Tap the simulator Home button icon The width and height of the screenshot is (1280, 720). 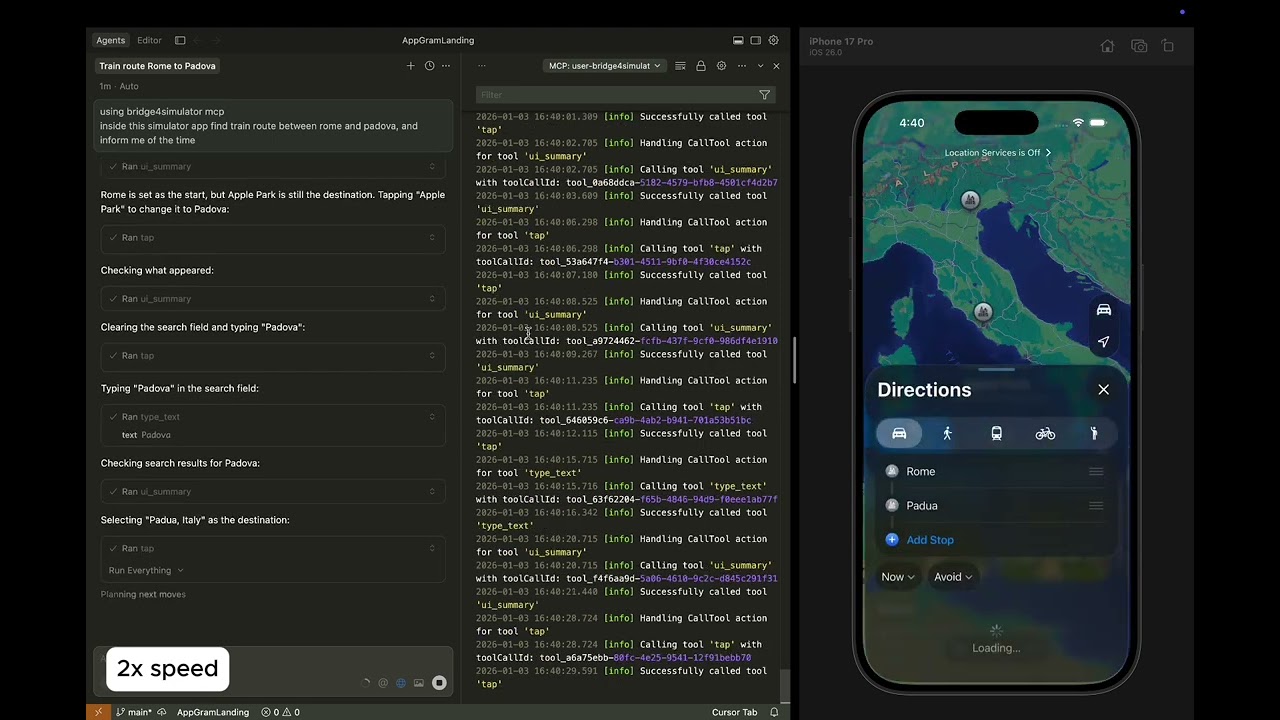[x=1107, y=46]
